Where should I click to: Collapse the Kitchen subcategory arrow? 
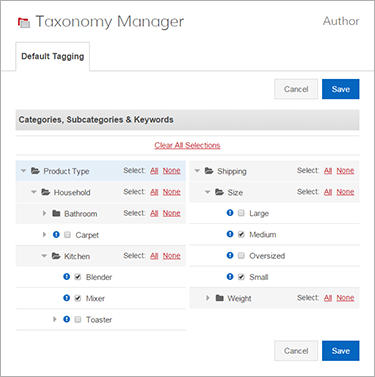pyautogui.click(x=44, y=256)
